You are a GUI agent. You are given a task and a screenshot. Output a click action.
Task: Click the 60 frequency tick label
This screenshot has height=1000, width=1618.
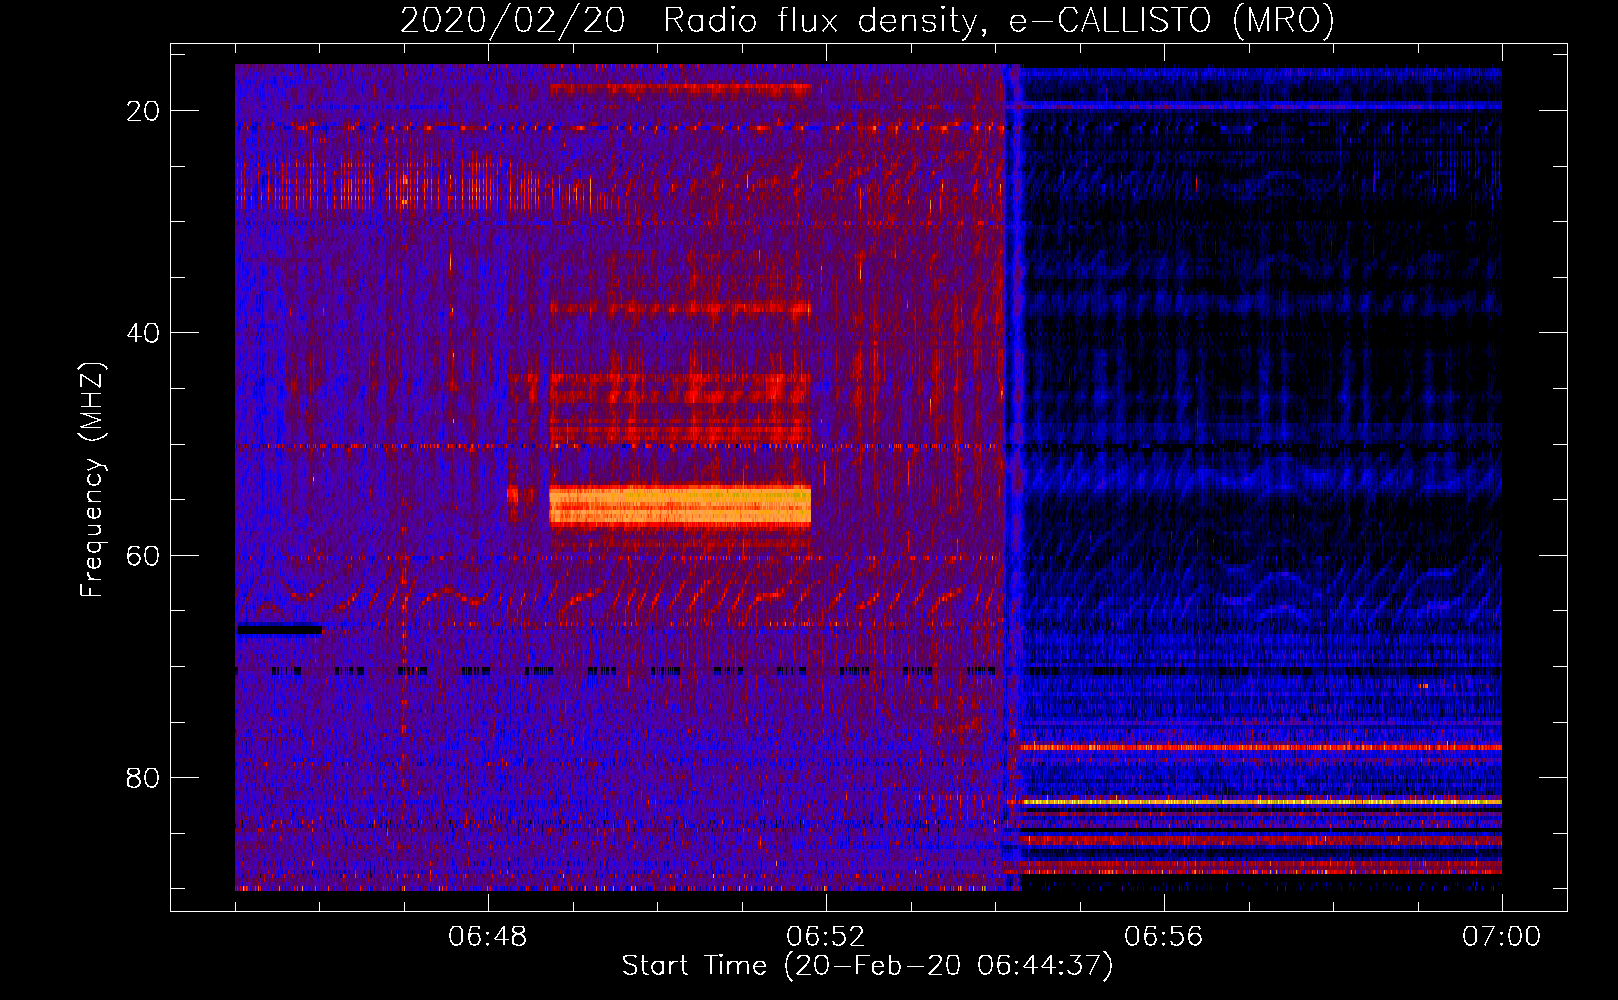143,555
